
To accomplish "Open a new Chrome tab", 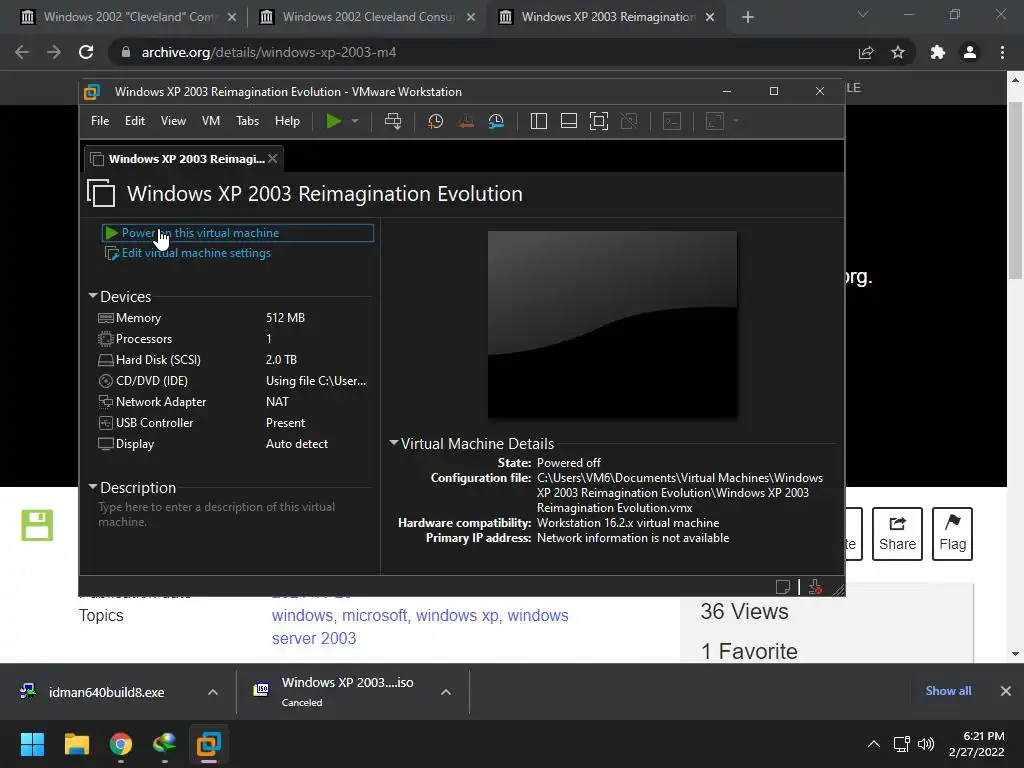I will [748, 17].
